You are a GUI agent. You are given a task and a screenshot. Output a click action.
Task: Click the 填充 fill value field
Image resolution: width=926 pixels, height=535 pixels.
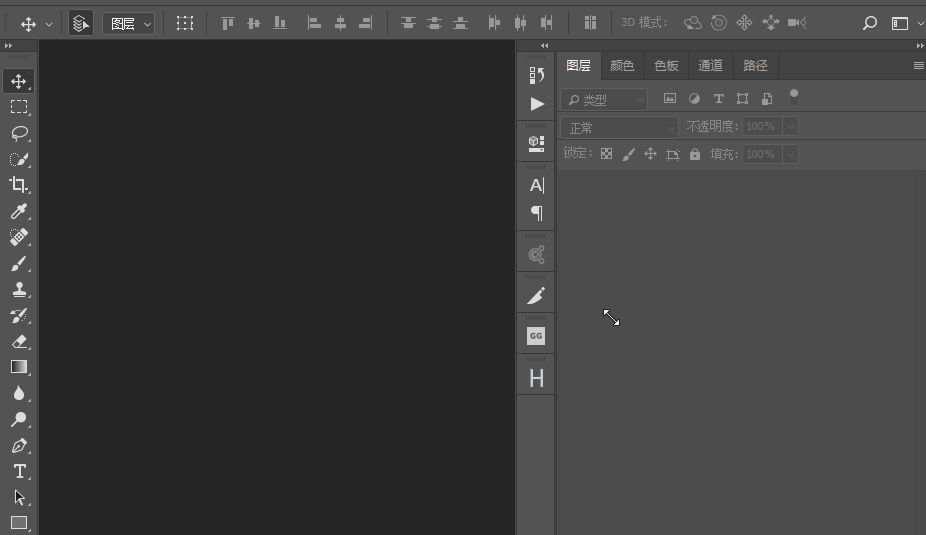tap(762, 154)
